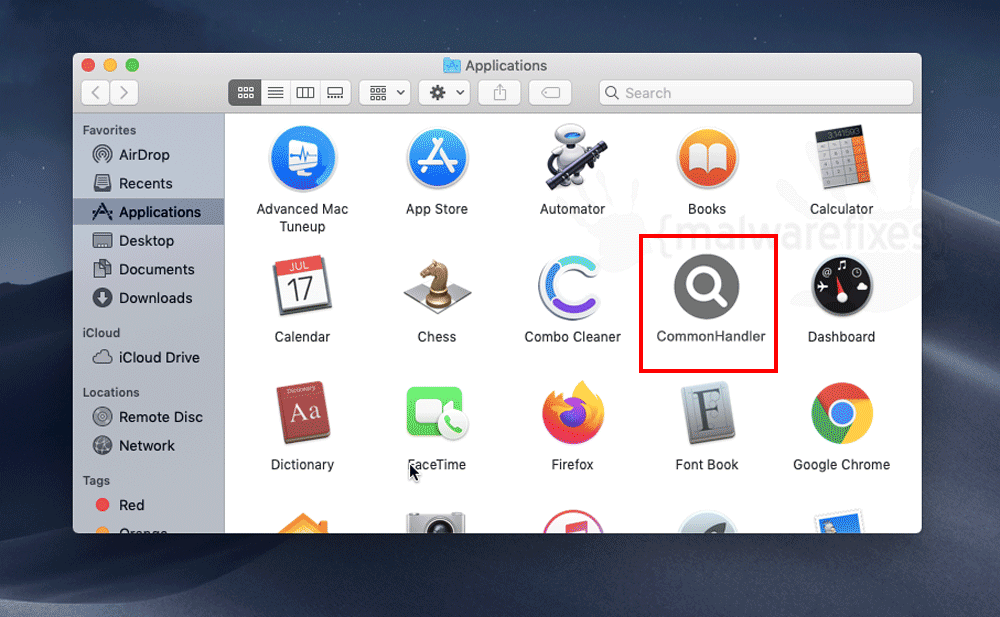
Task: Open Recents in the sidebar
Action: pos(149,183)
